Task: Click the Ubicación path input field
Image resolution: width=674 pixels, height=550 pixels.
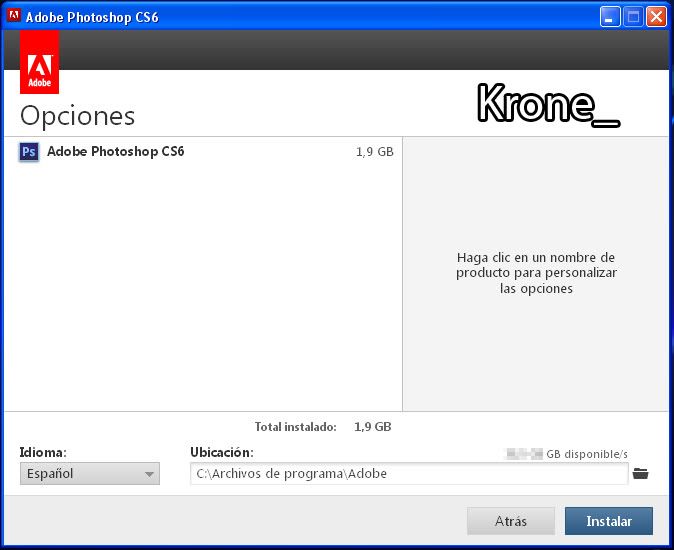Action: [x=409, y=474]
